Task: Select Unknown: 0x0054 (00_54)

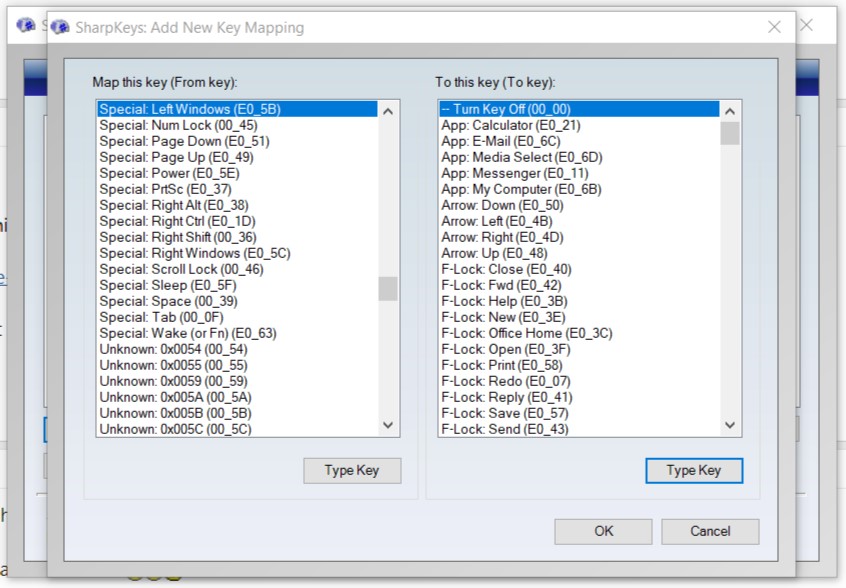Action: point(237,350)
